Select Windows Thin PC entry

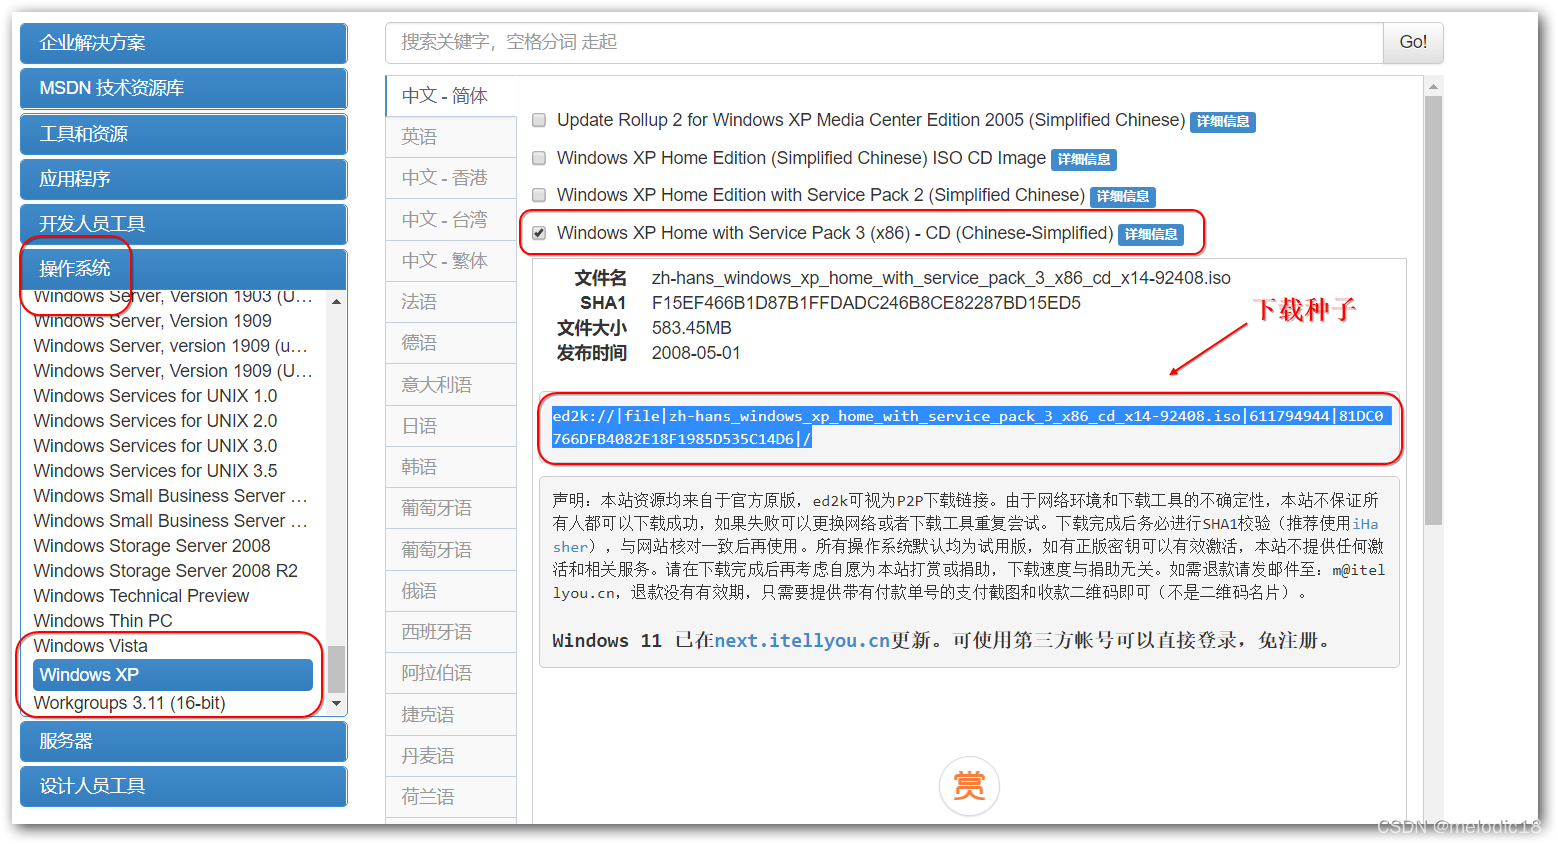click(103, 621)
